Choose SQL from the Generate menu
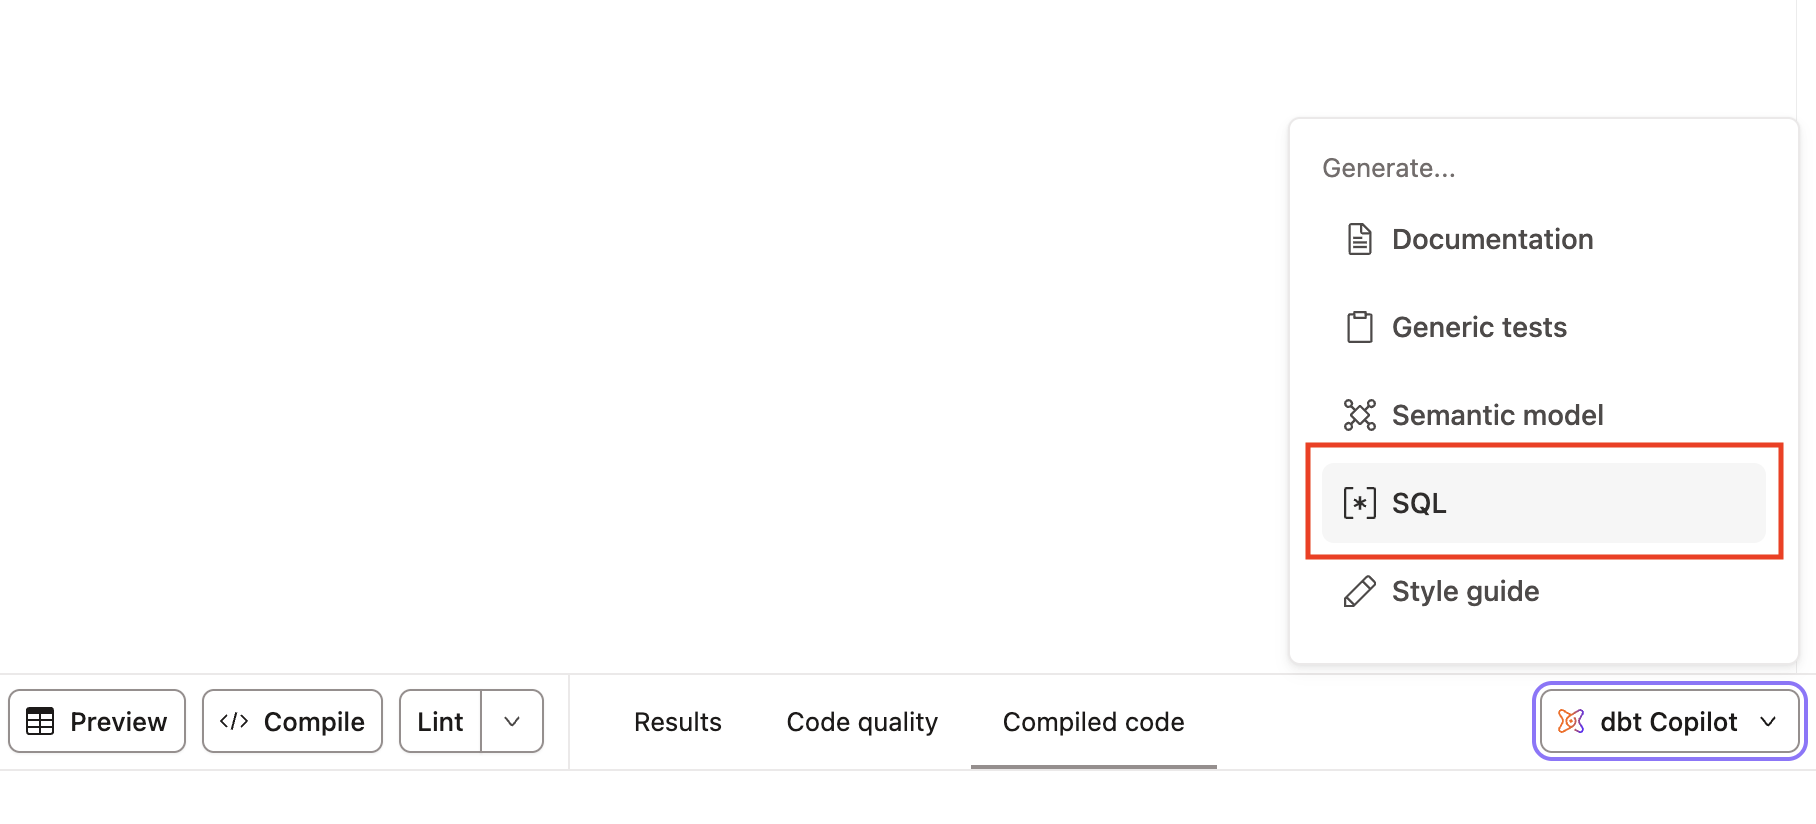Screen dimensions: 1816x824 coord(1420,503)
